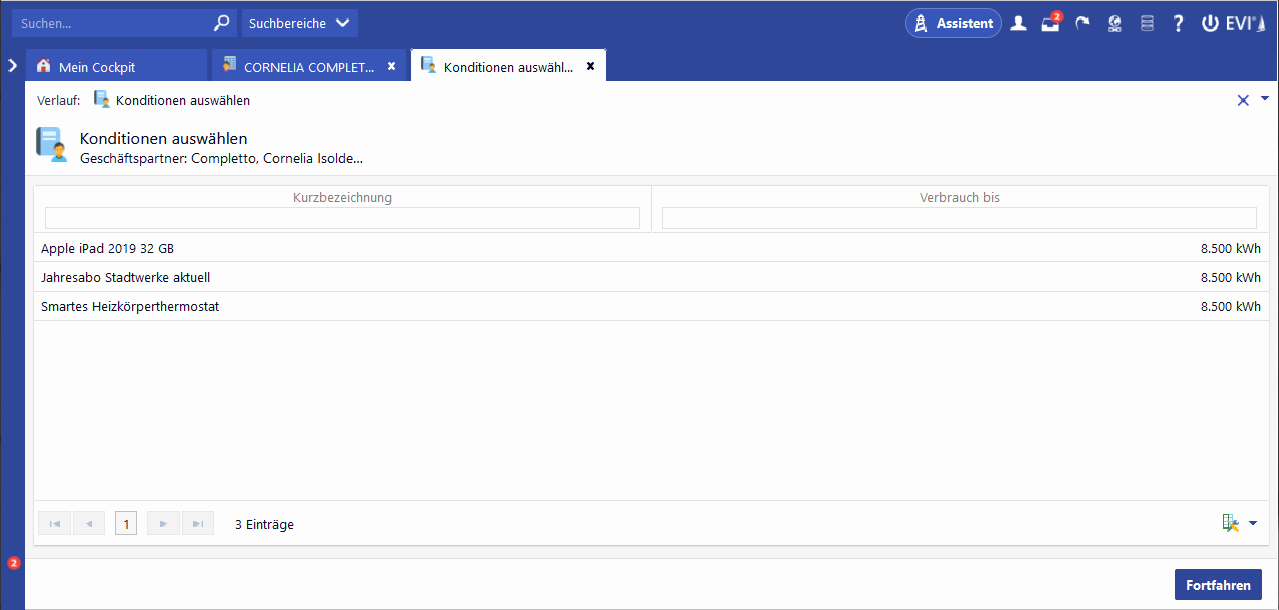The image size is (1279, 610).
Task: Open dropdown arrow beside table export icon
Action: (x=1253, y=523)
